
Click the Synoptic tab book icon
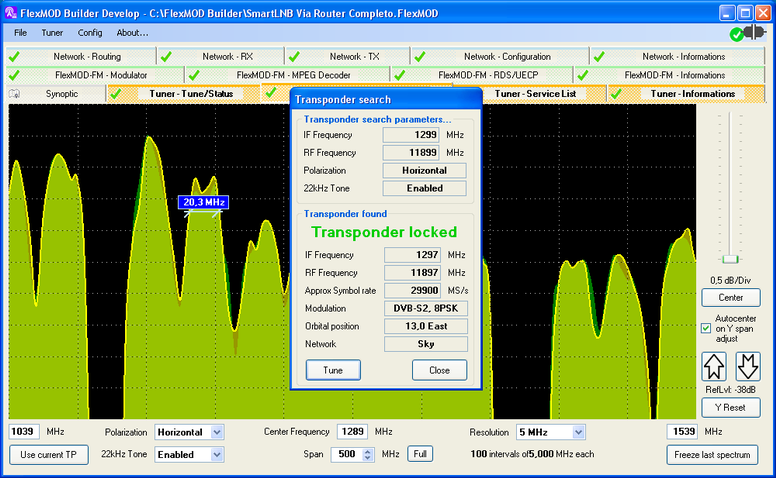14,94
